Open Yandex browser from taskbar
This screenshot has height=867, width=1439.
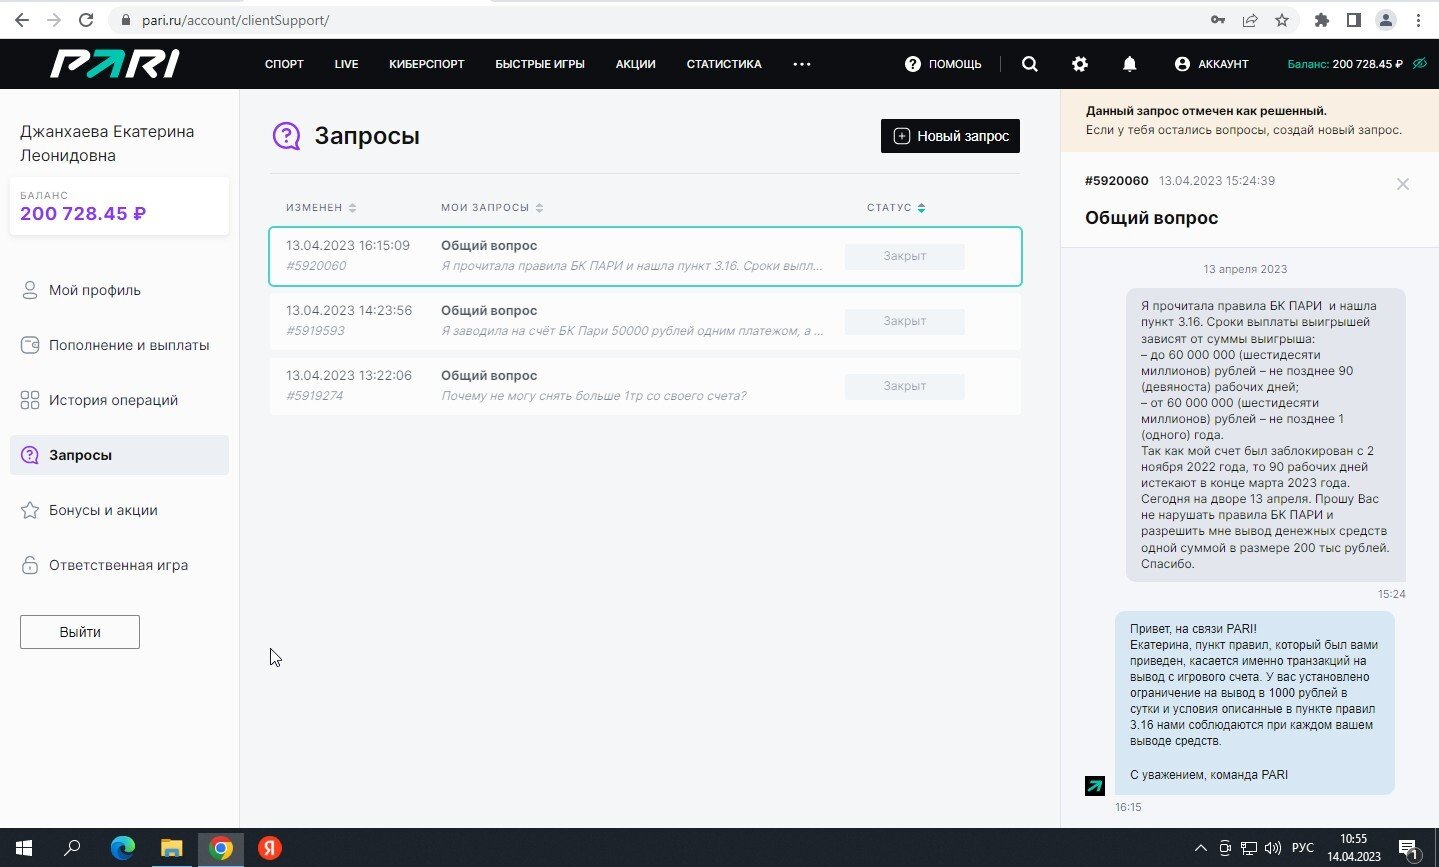(x=269, y=848)
